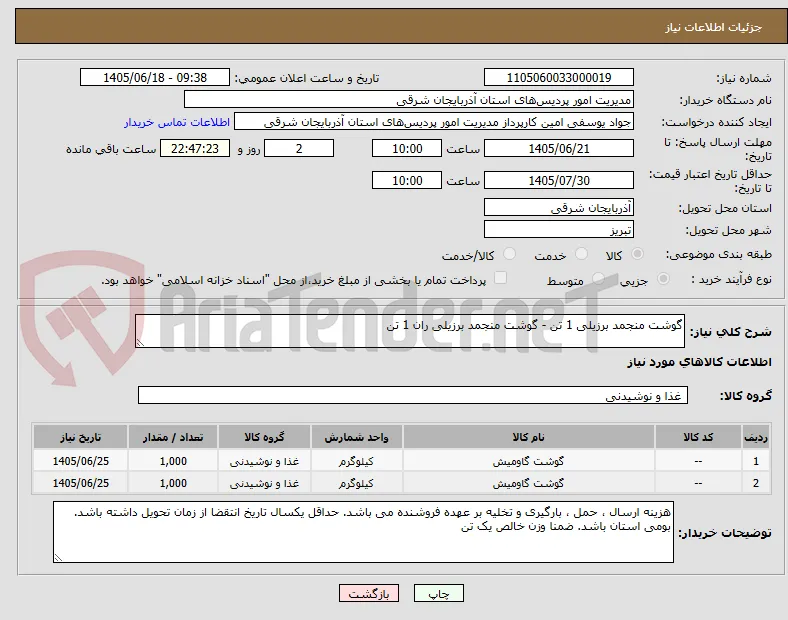788x620 pixels.
Task: Select the خدمت radio button
Action: coord(581,254)
